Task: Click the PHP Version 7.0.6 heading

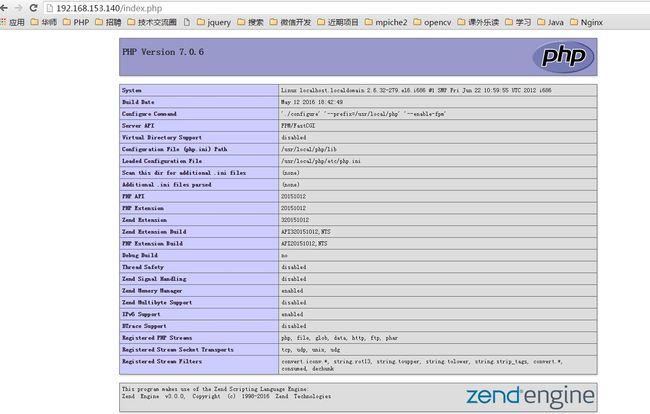Action: pos(163,52)
